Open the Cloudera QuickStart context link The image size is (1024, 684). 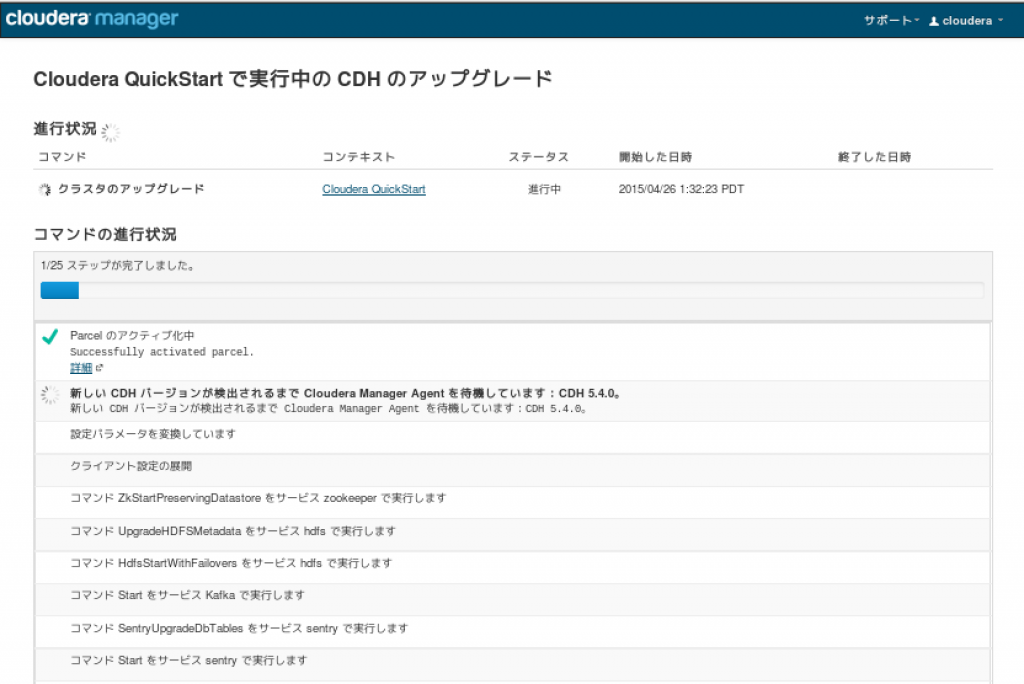[x=374, y=189]
